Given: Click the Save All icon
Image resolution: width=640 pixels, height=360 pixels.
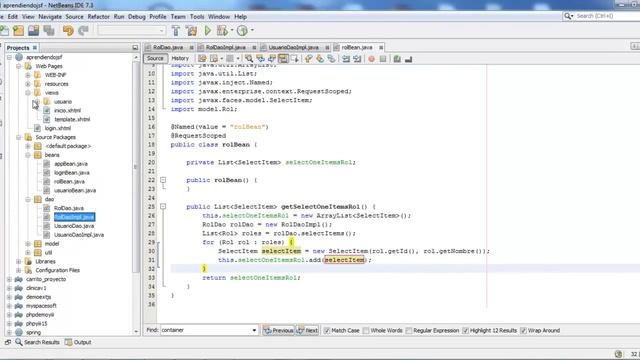Looking at the screenshot, I should [x=49, y=31].
